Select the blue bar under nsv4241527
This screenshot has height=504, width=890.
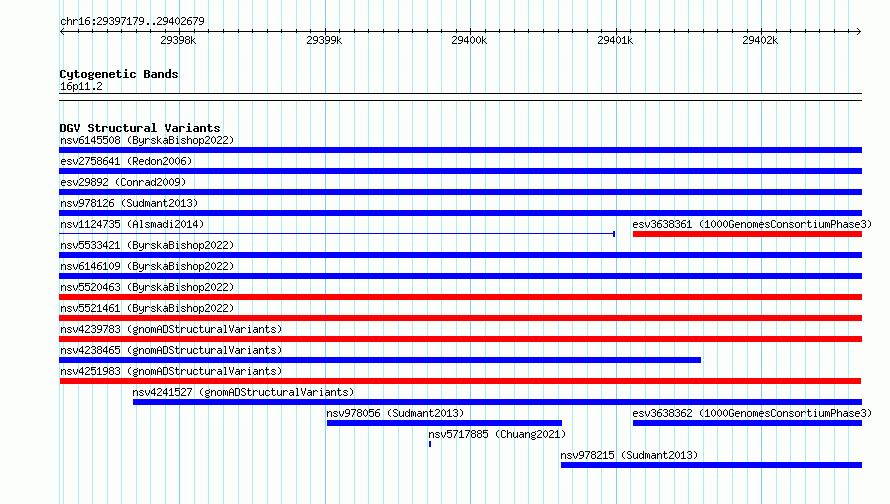pos(497,402)
